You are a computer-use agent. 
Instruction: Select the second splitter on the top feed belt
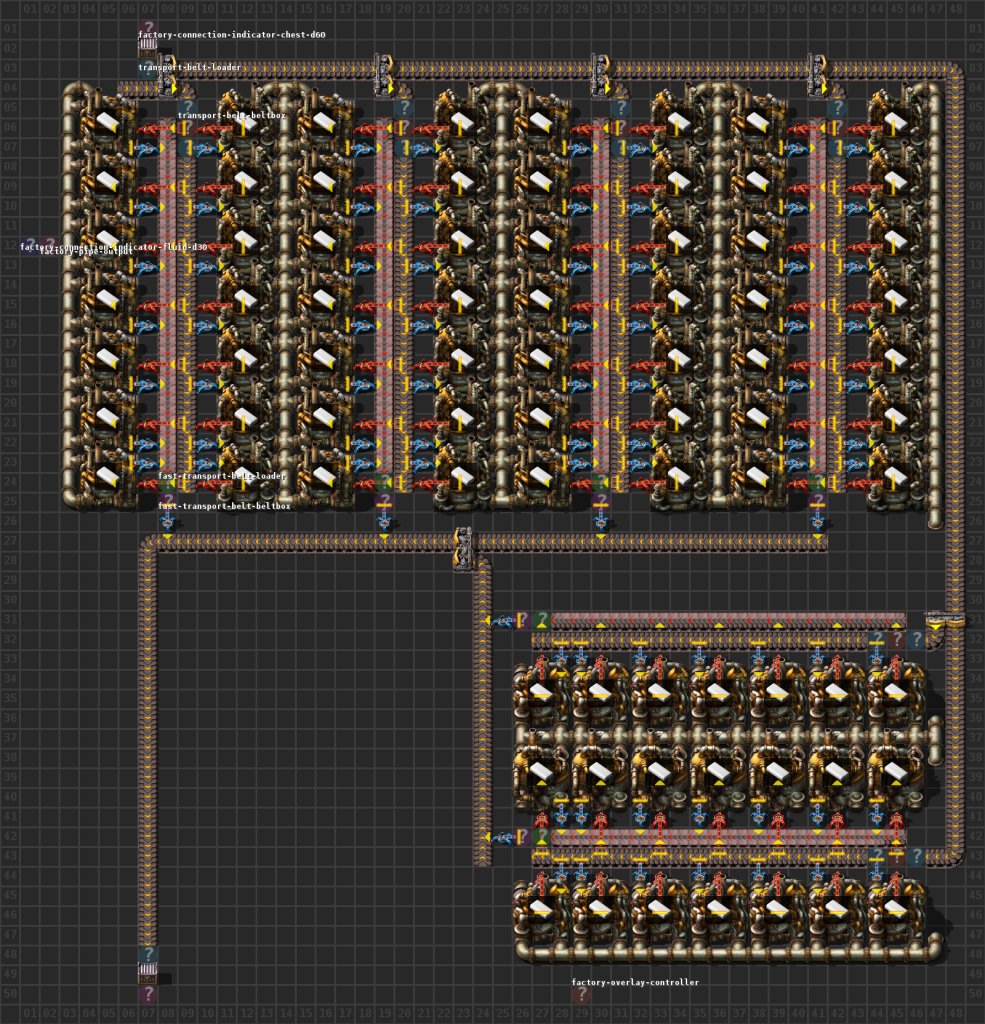pos(384,75)
